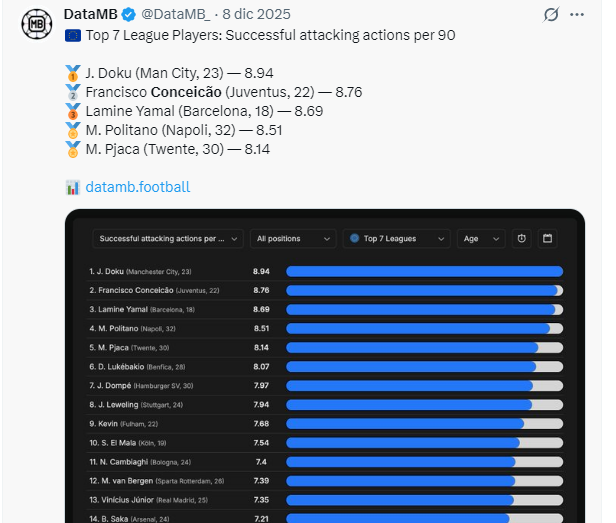Click Vinícius Júnior's name in the ranking
The image size is (616, 523).
click(x=125, y=499)
